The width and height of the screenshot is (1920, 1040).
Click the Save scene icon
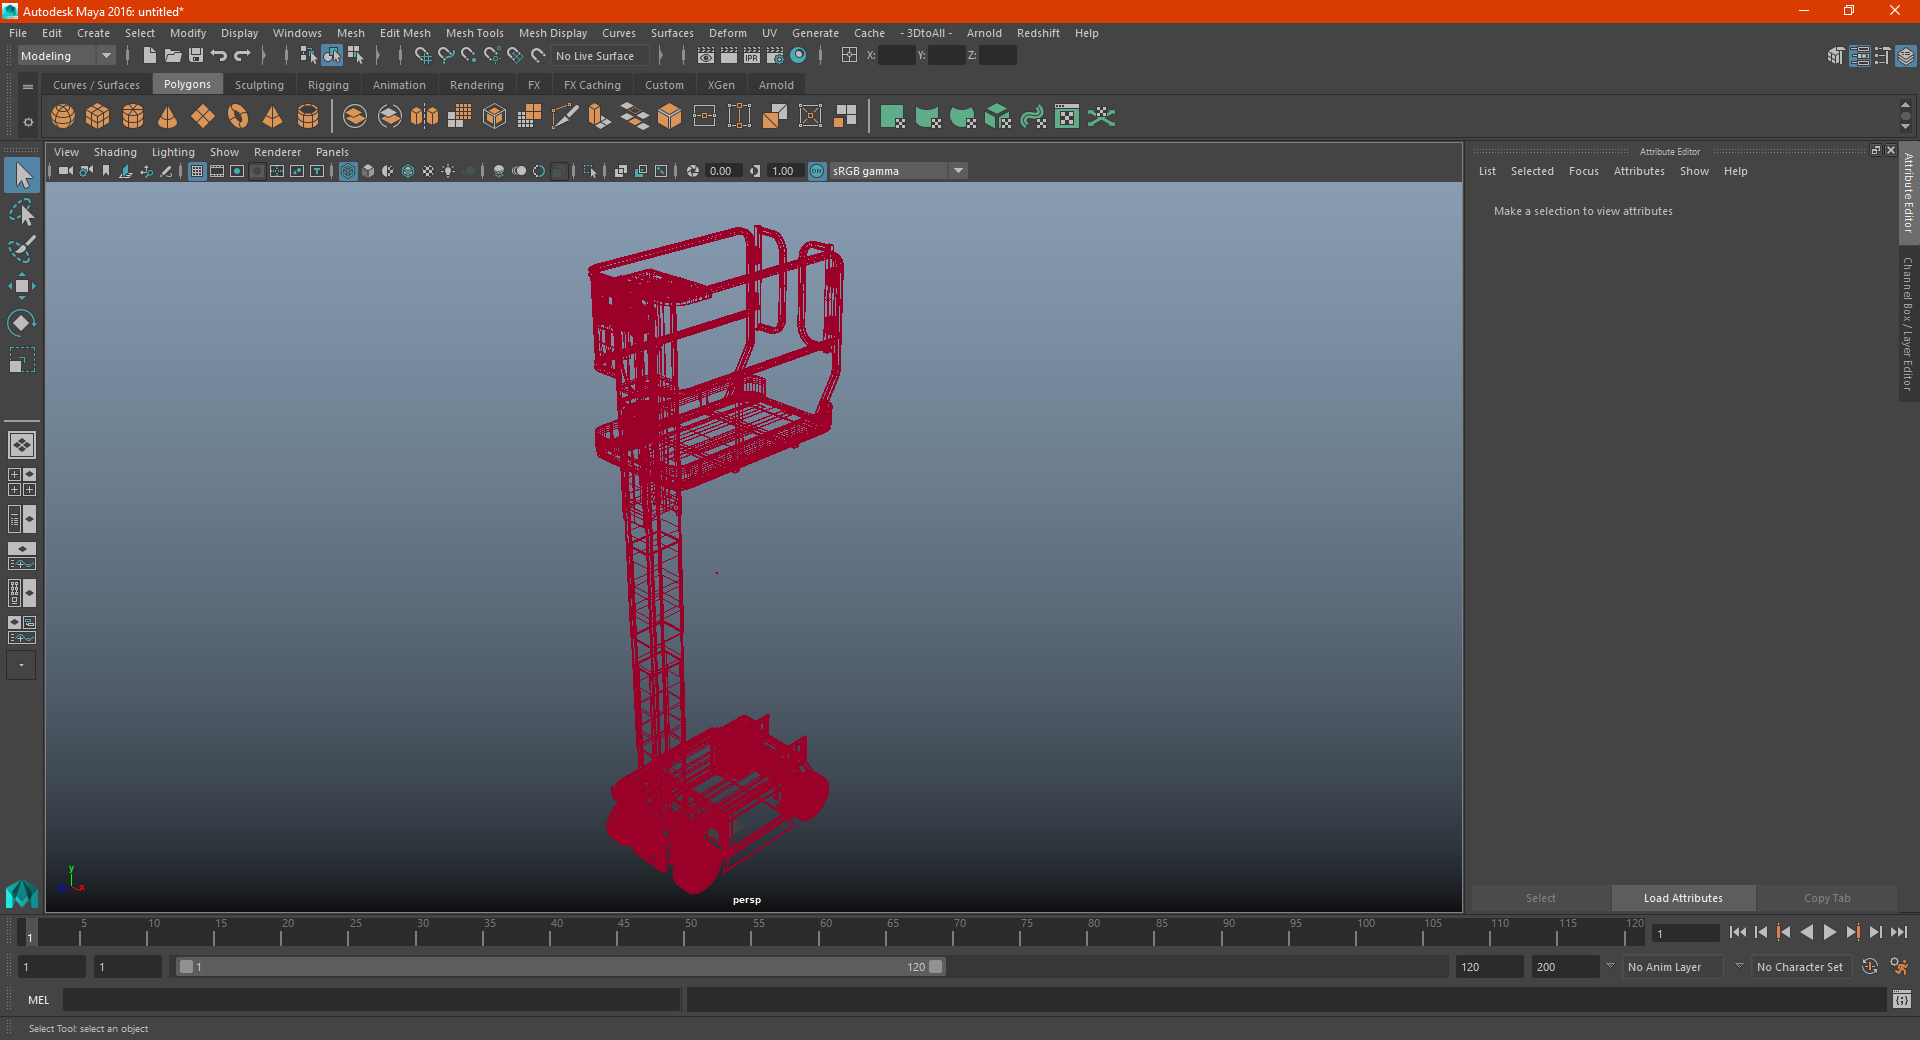click(x=196, y=56)
